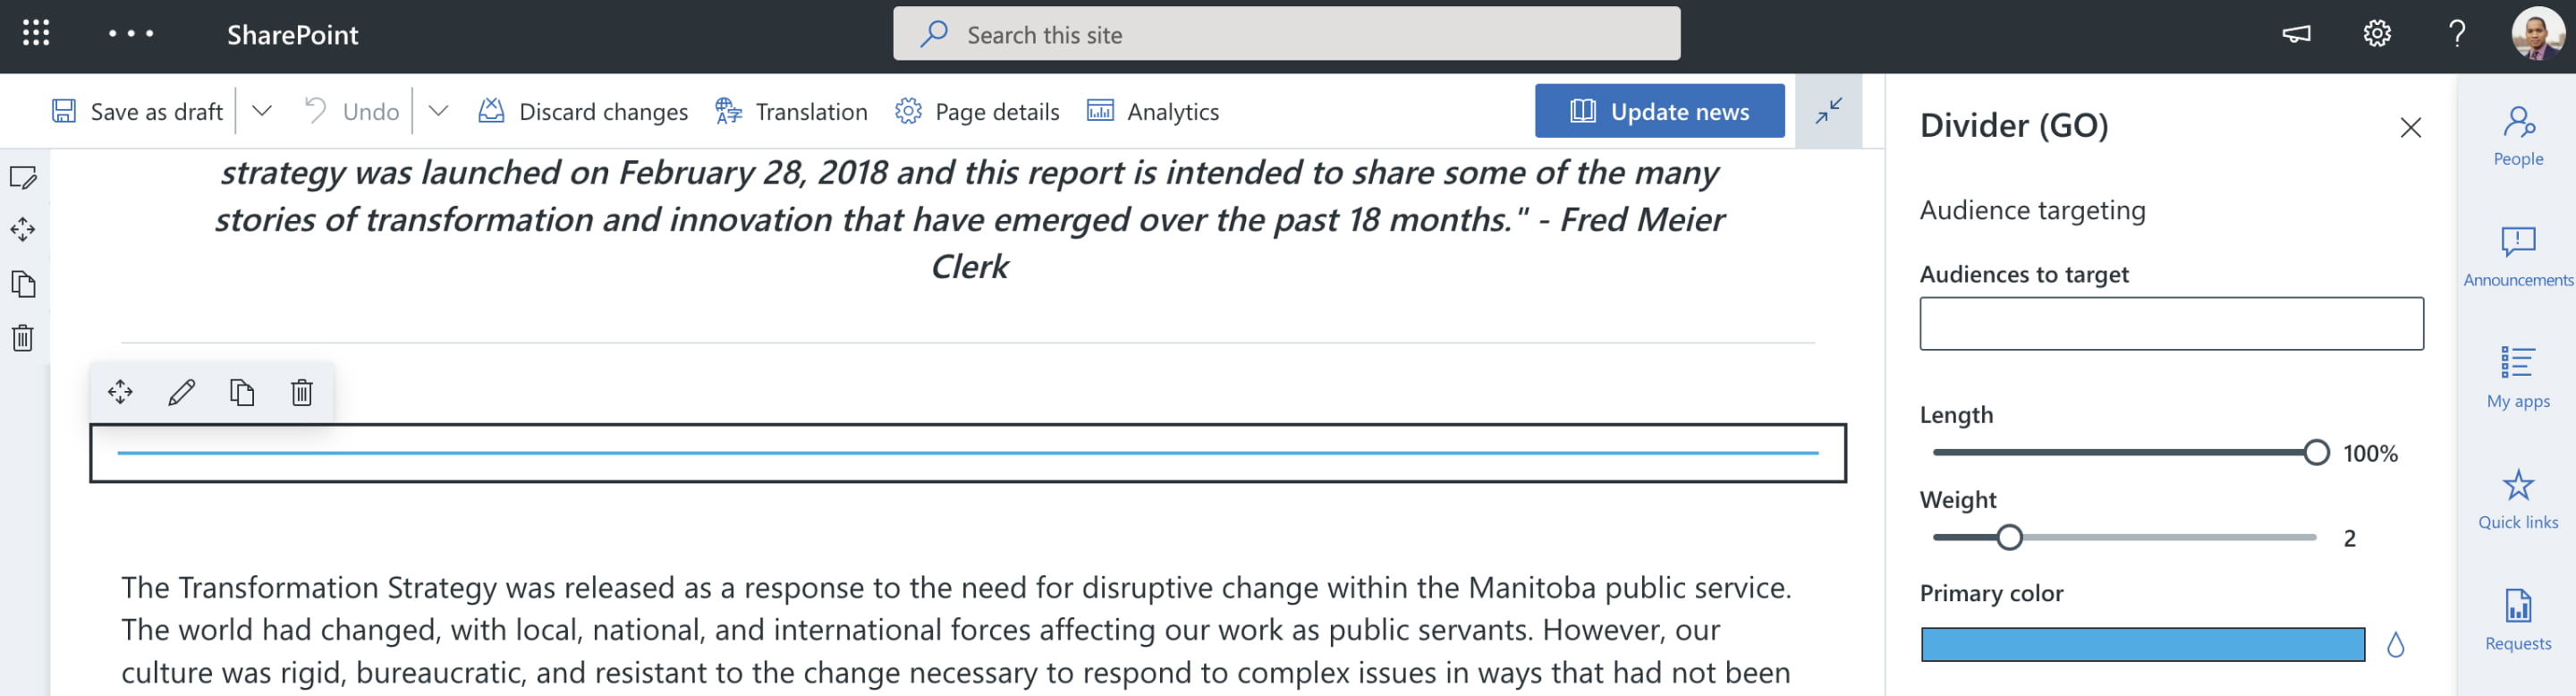Open the megaphone notifications icon

coord(2296,34)
